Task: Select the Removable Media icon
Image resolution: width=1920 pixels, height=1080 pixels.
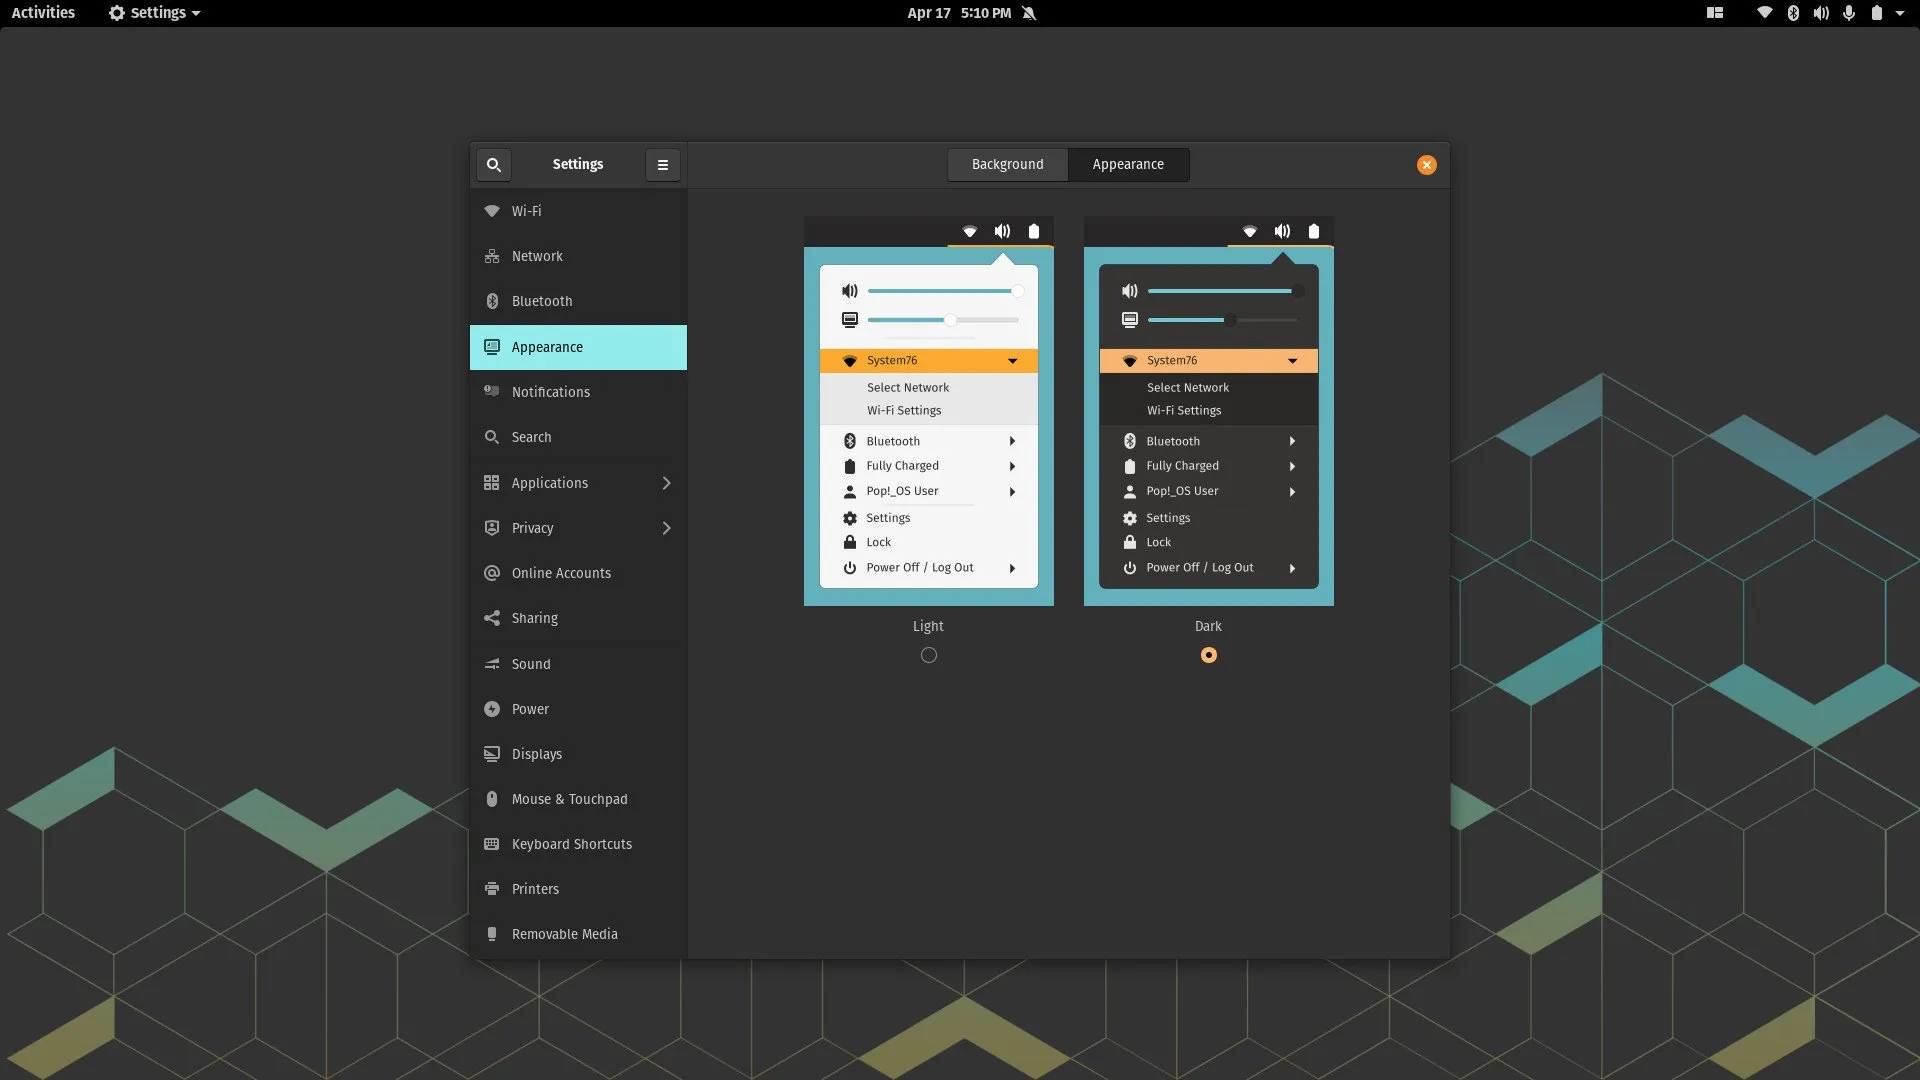Action: [492, 934]
